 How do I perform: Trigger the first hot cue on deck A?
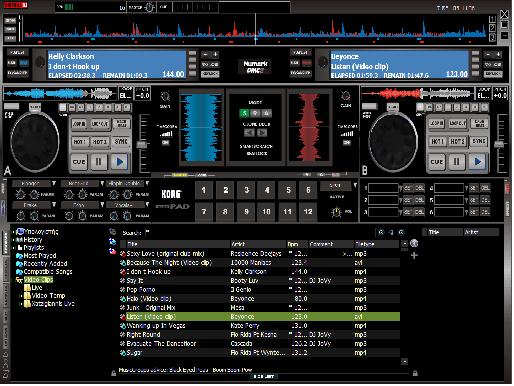click(79, 142)
